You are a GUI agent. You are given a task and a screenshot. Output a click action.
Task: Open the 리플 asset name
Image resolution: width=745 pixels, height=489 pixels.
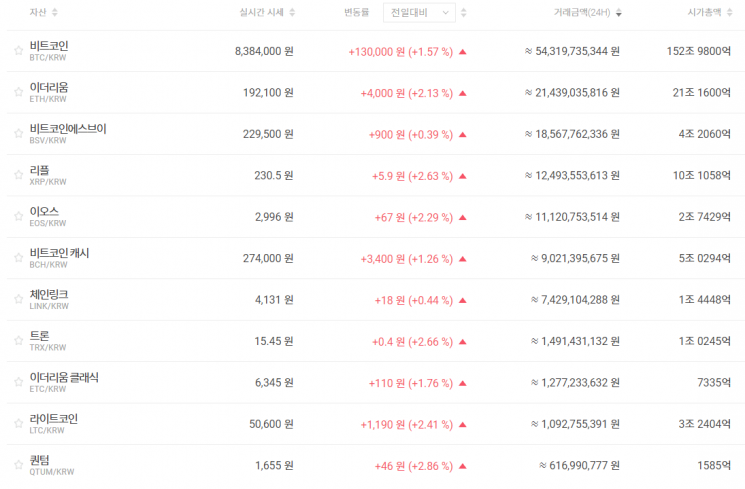(x=39, y=170)
